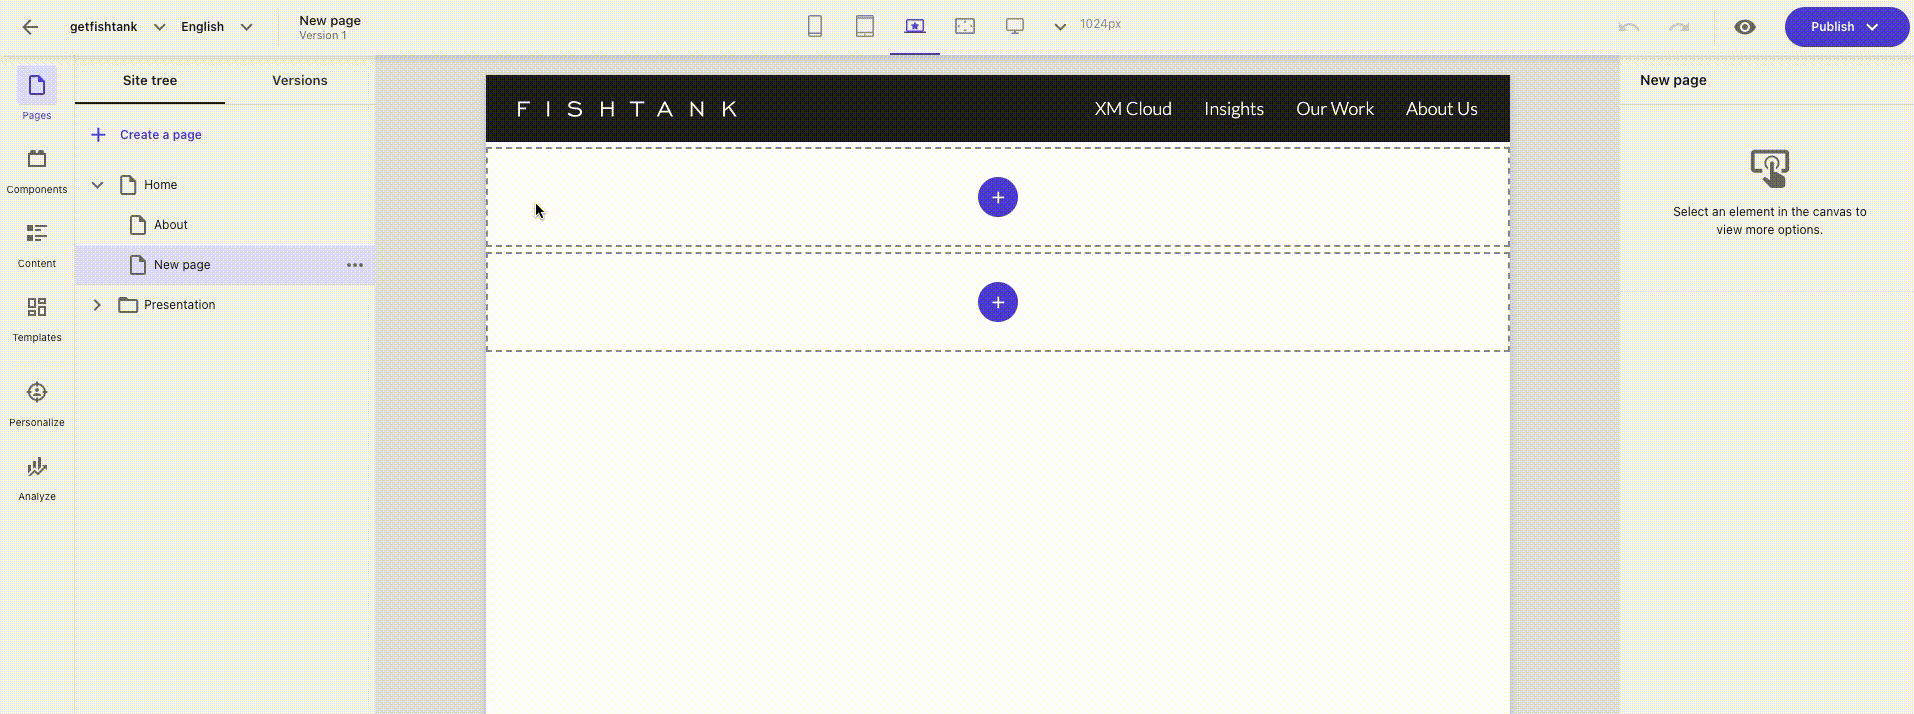Click About Us in site navigation
The height and width of the screenshot is (714, 1914).
click(1441, 109)
